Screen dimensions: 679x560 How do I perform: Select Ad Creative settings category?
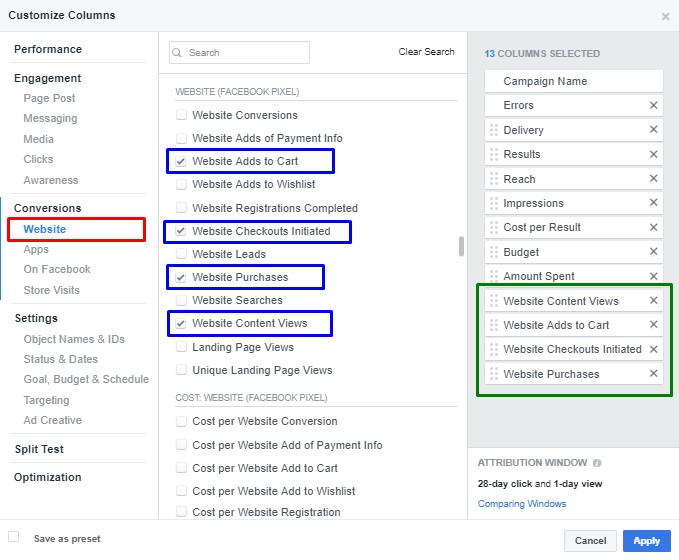pos(52,420)
